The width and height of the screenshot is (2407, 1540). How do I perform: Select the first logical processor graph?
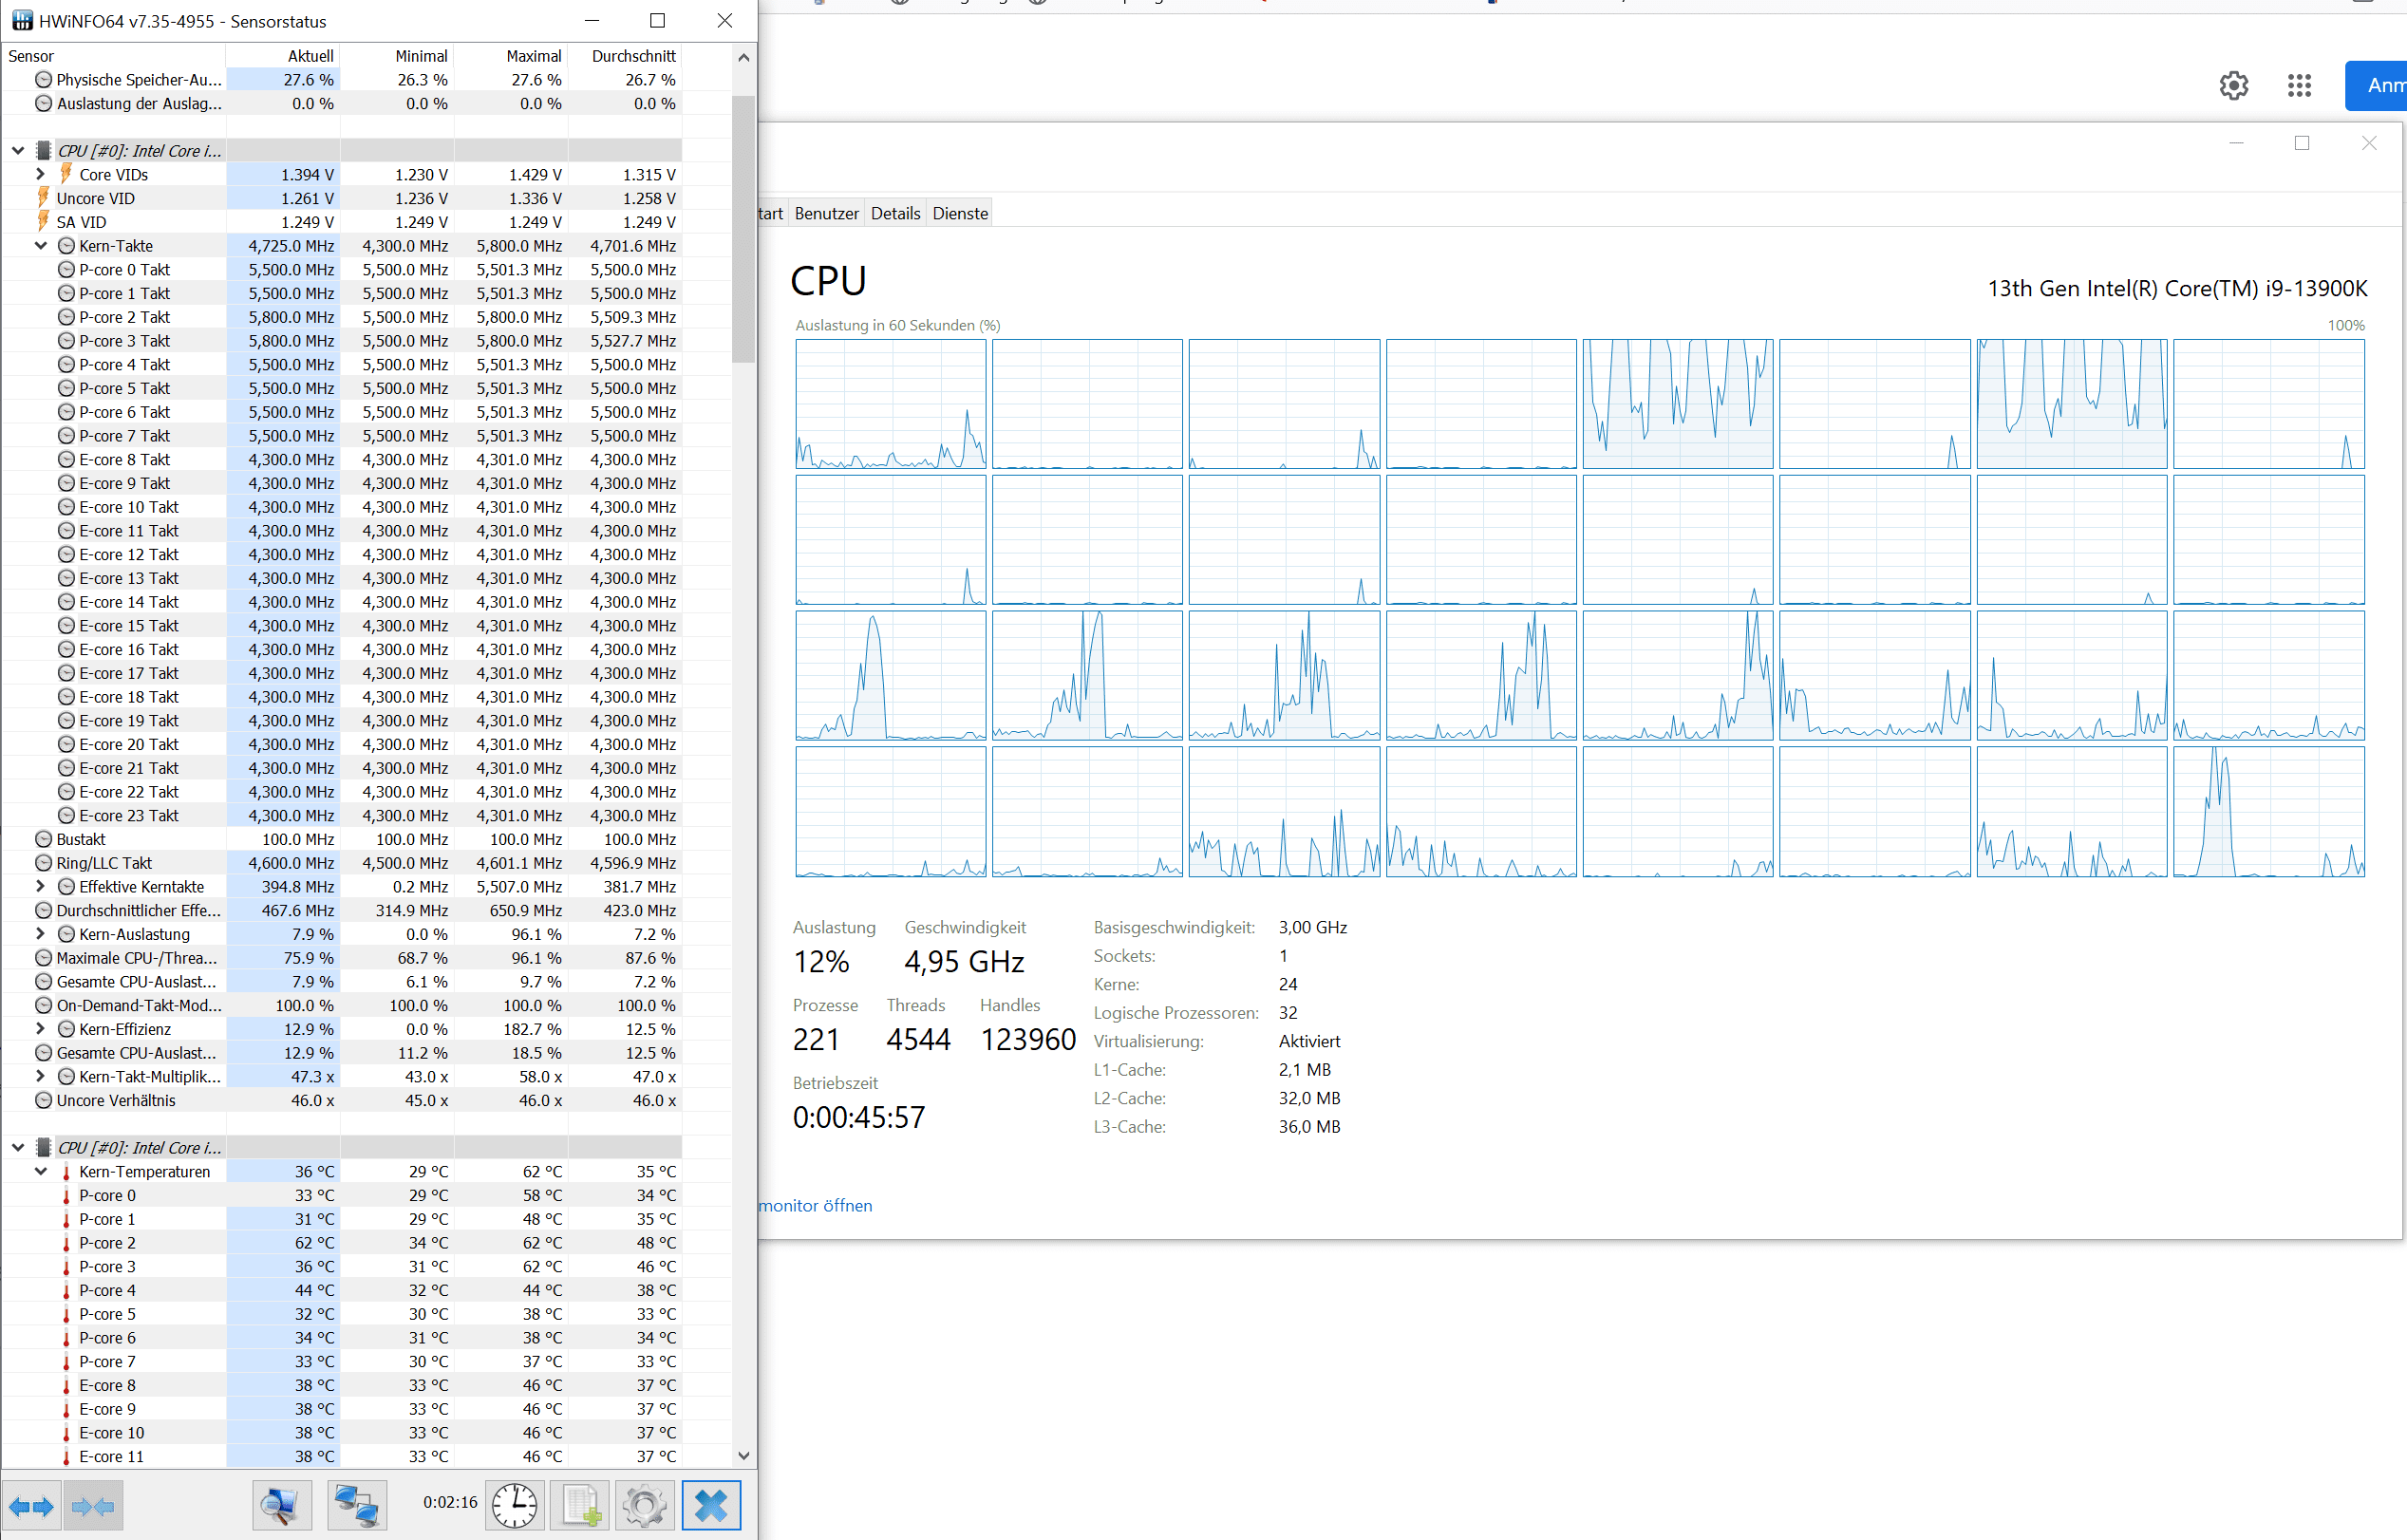(x=890, y=404)
